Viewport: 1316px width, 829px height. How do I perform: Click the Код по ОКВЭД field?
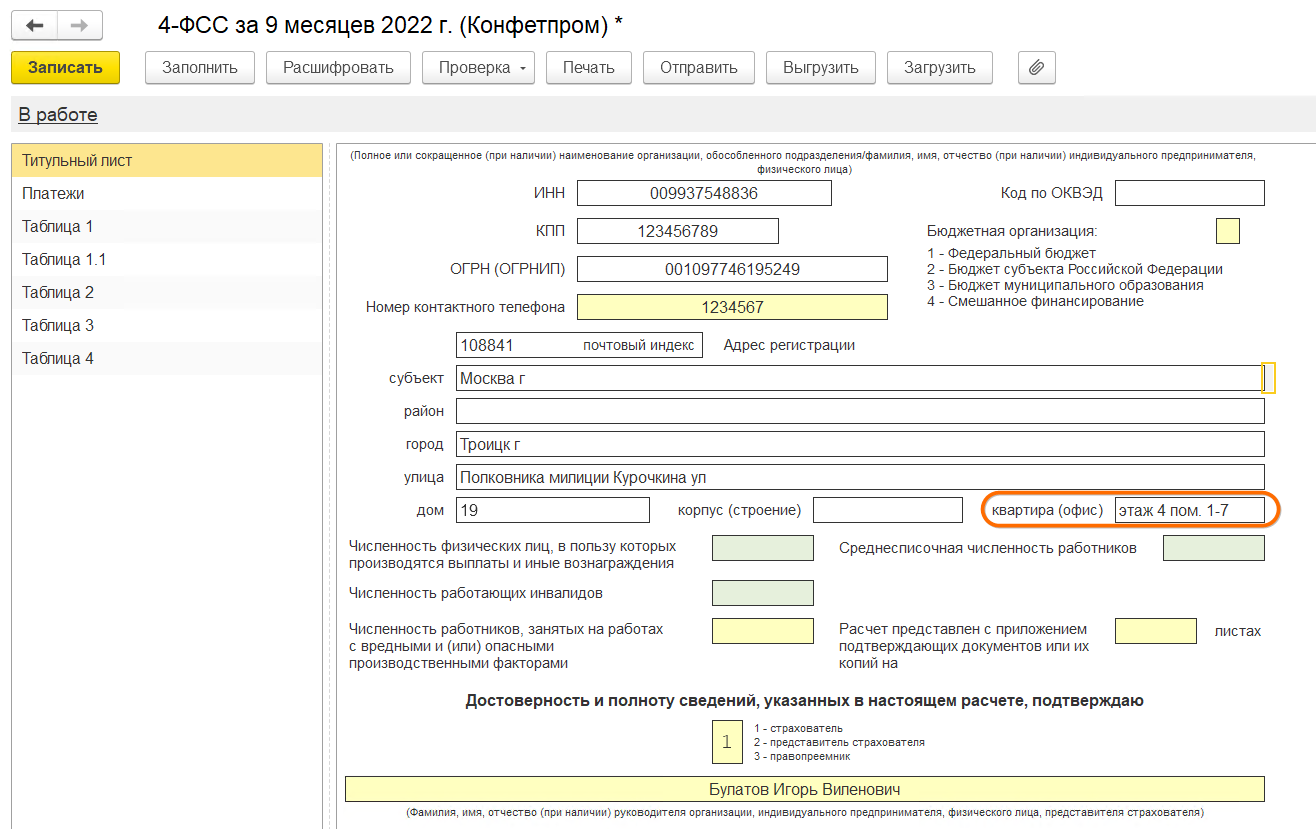[x=1190, y=193]
